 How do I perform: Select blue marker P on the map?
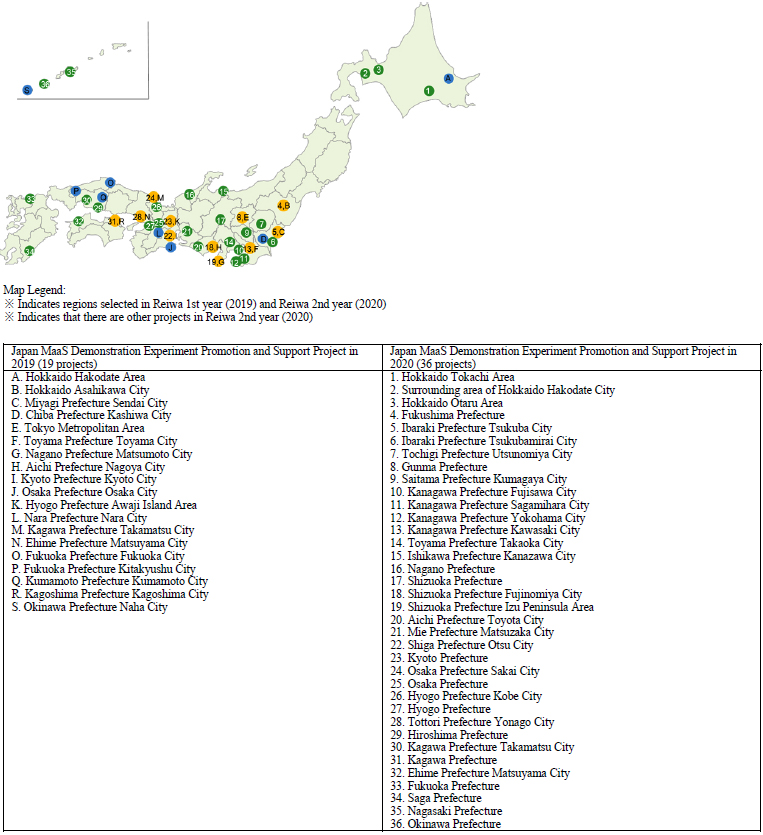click(x=76, y=190)
